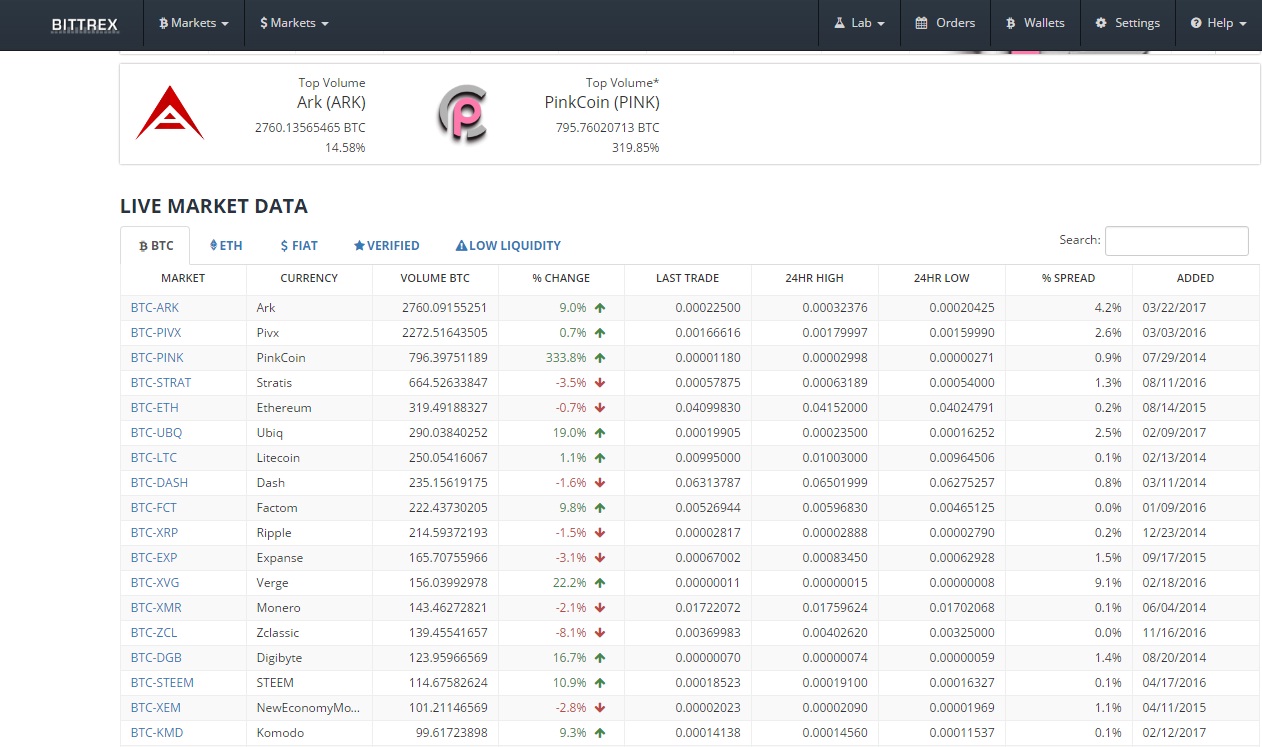Open the BTC-XRP market link

pos(154,533)
